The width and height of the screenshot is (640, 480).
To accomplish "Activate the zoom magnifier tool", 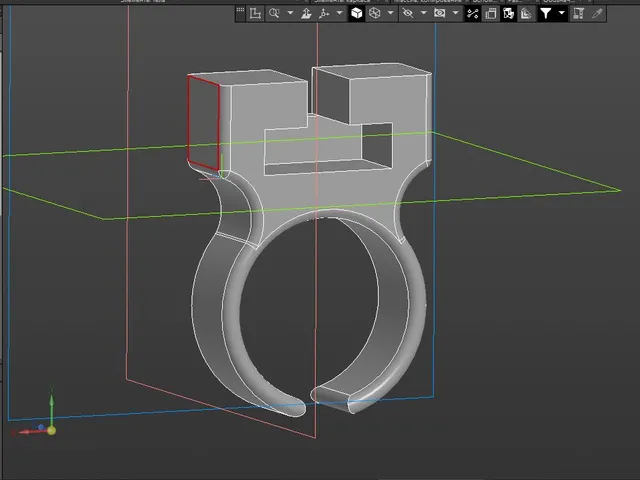I will click(274, 13).
